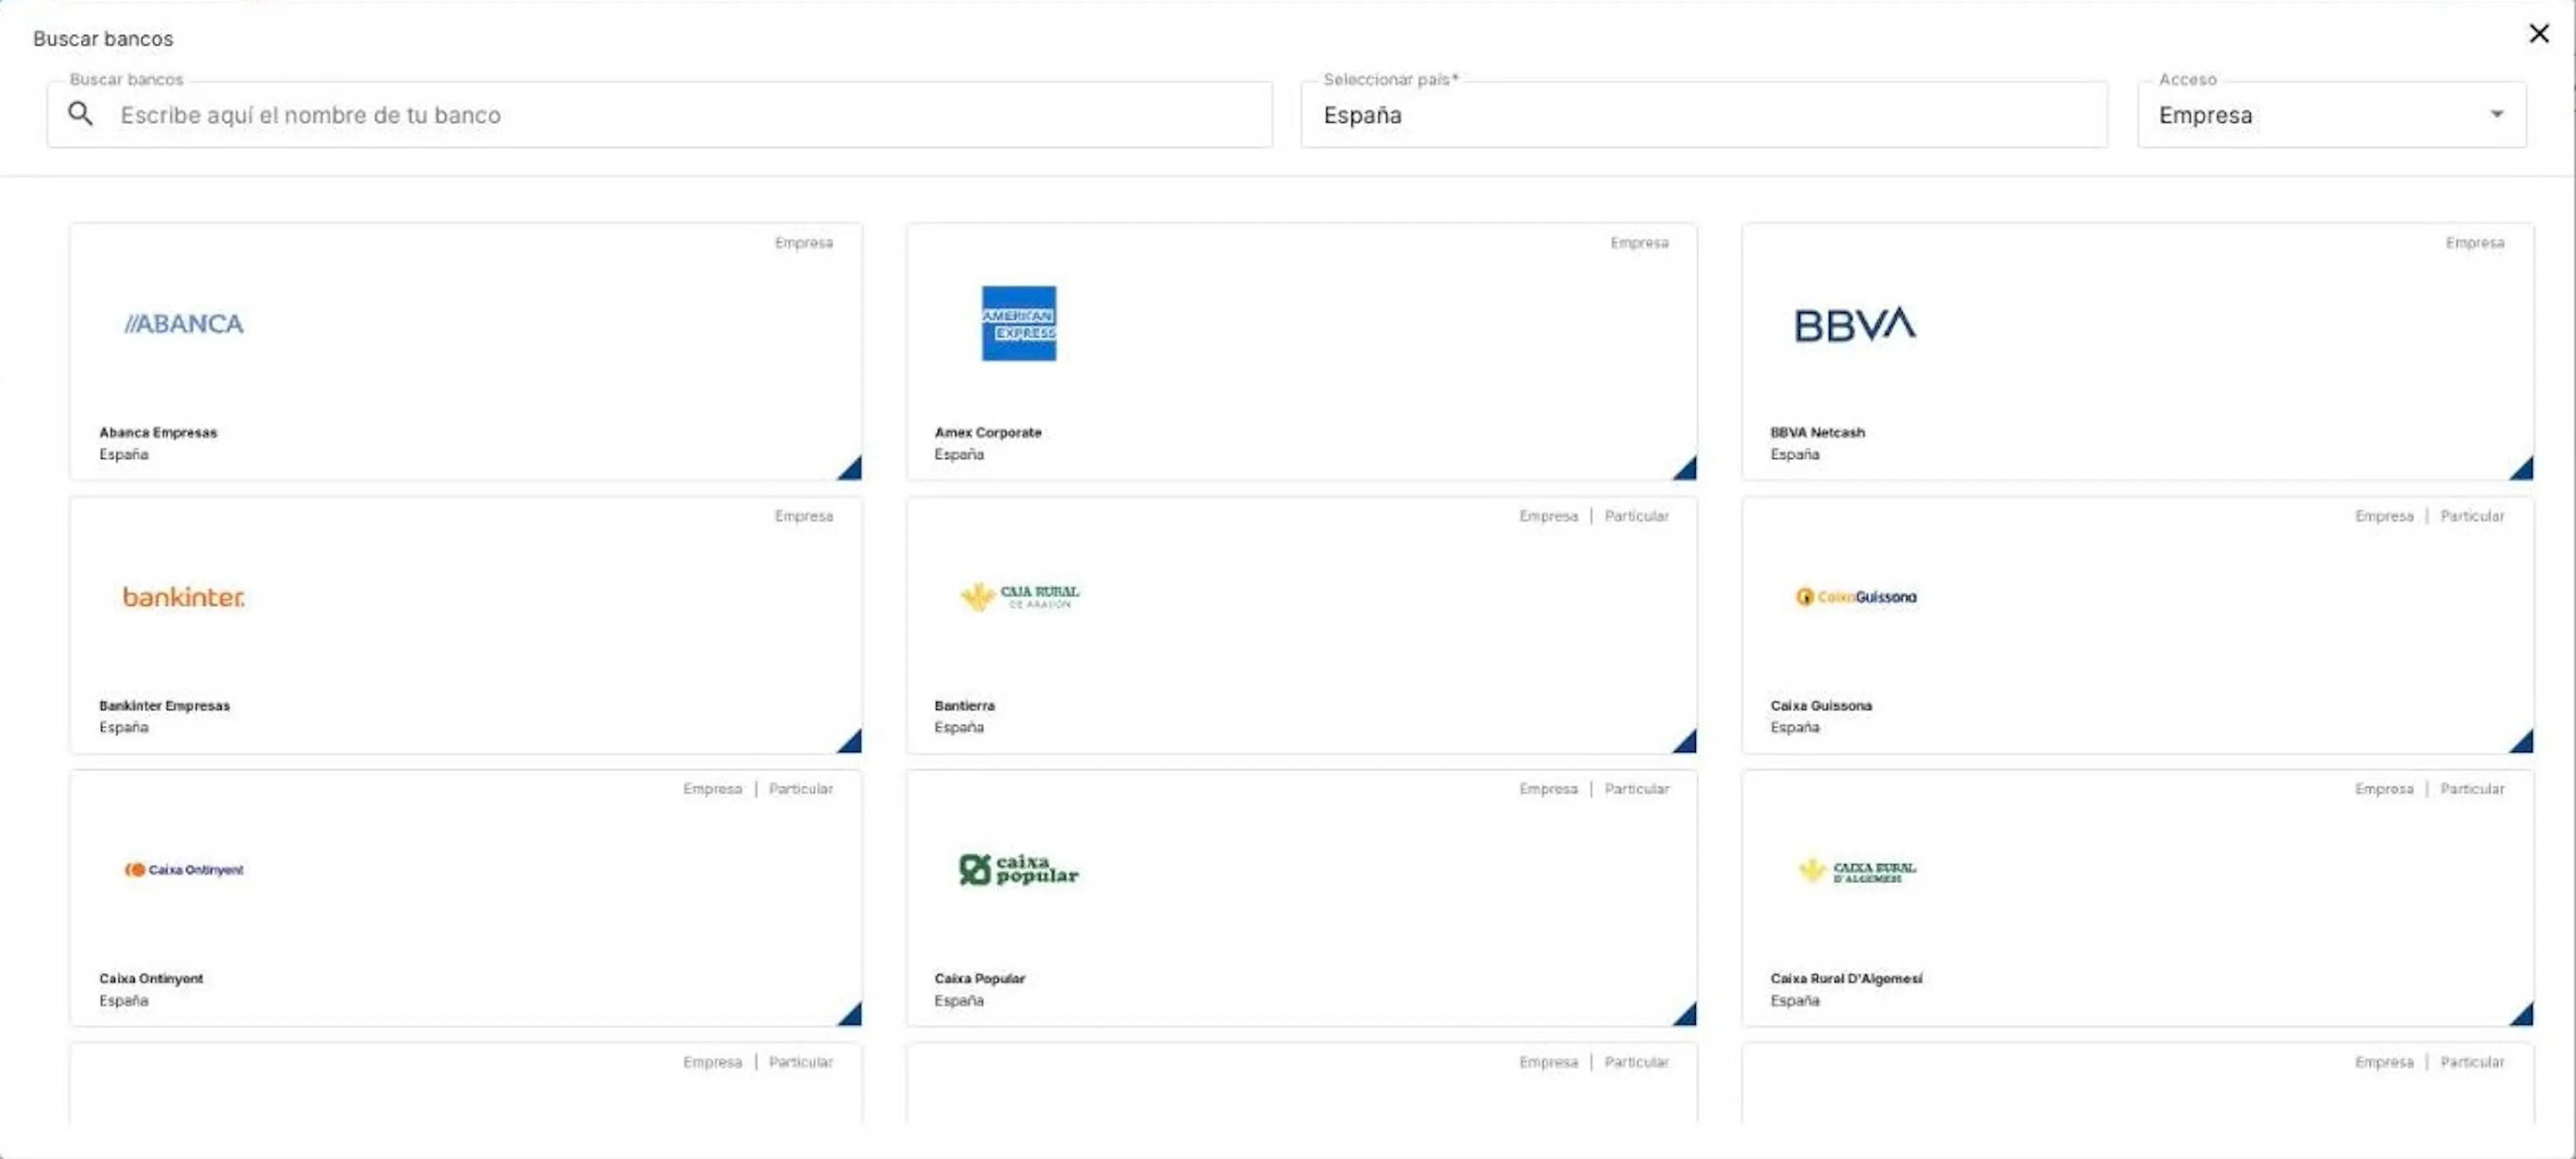Select the Caixa Popular logo
2576x1159 pixels.
coord(1018,870)
